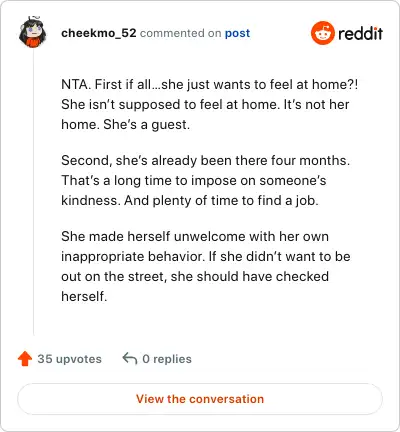Screen dimensions: 400x432
Task: Click the "35 upvotes" count label
Action: coord(69,359)
